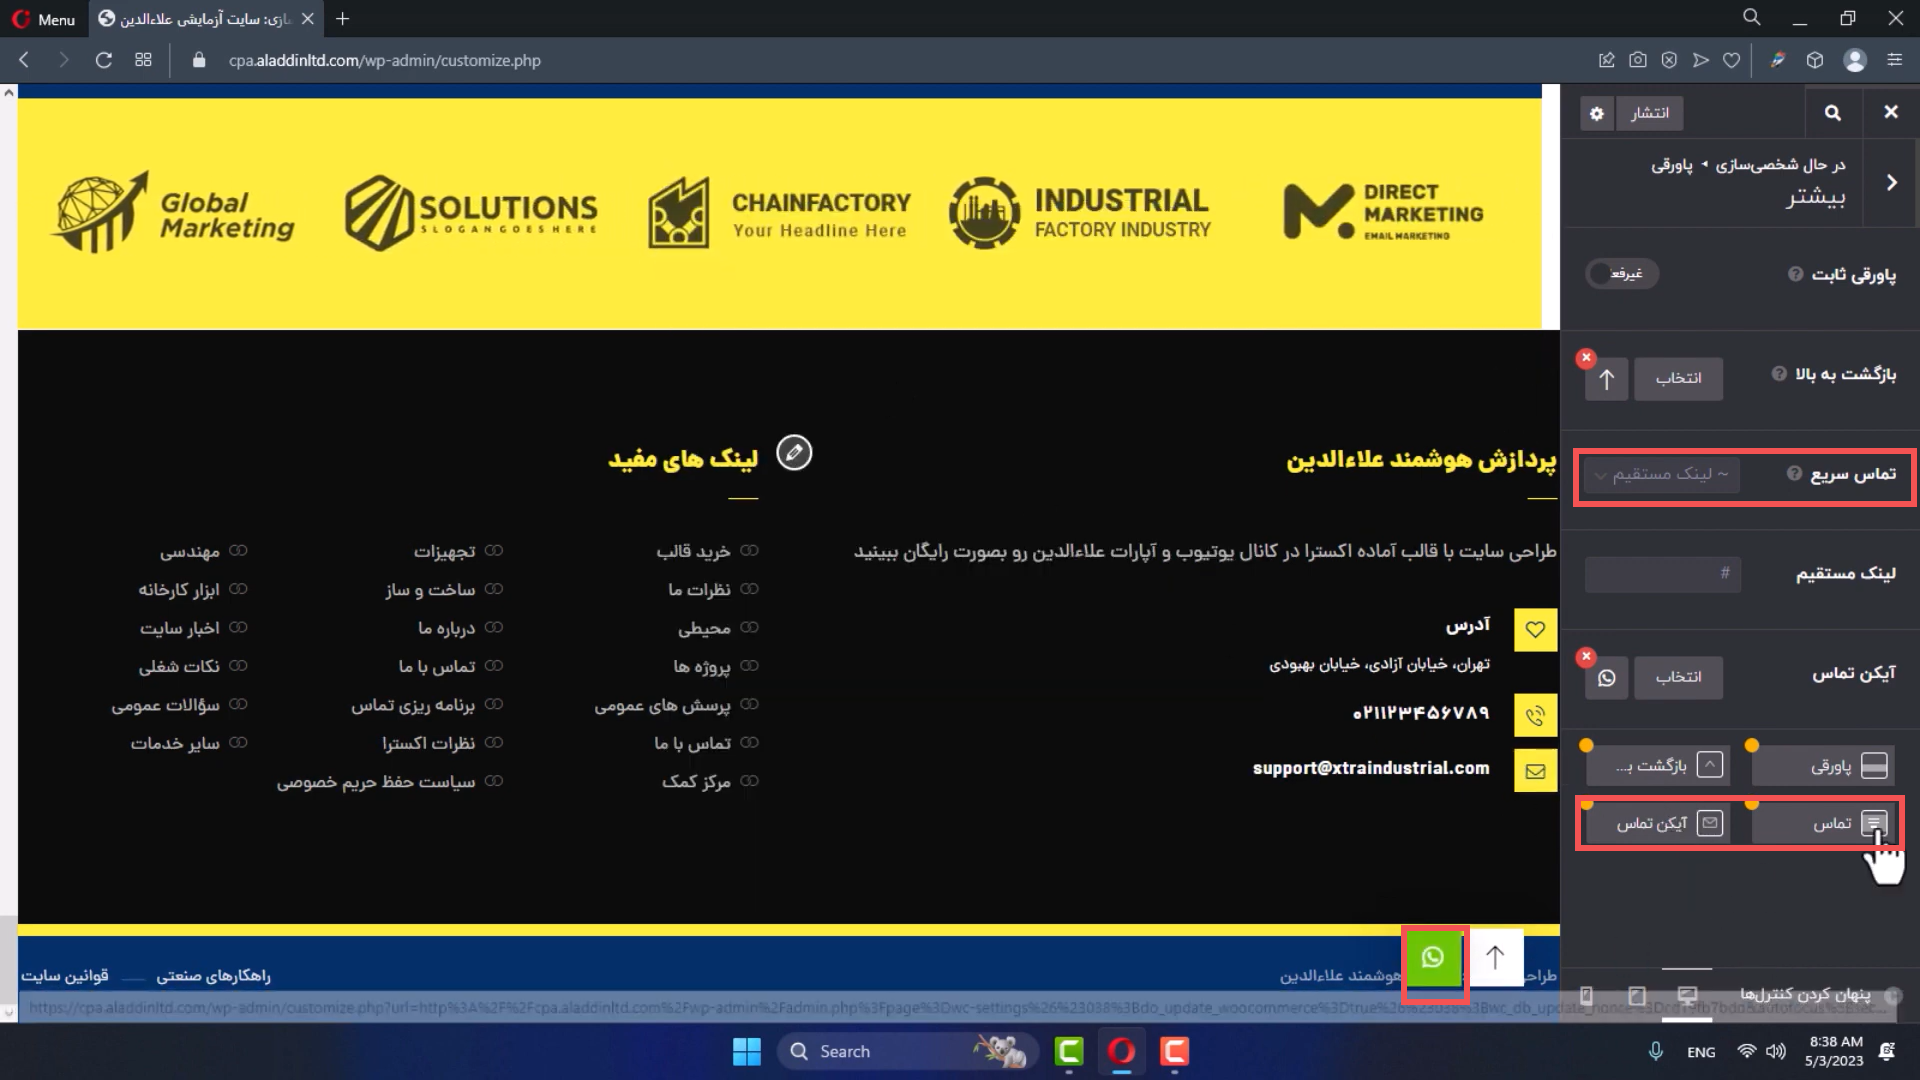Open the colorful rocket extension icon
Screen dimensions: 1920x1080
tap(1778, 60)
